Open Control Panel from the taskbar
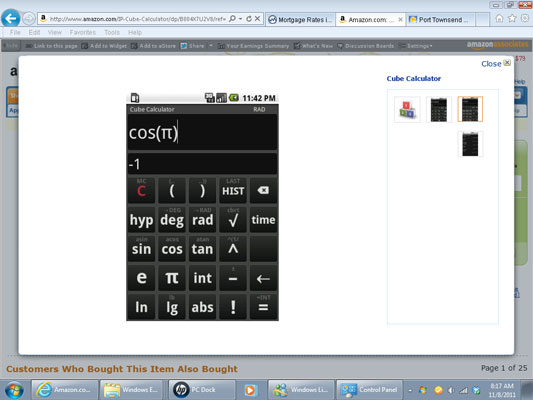 coord(369,390)
